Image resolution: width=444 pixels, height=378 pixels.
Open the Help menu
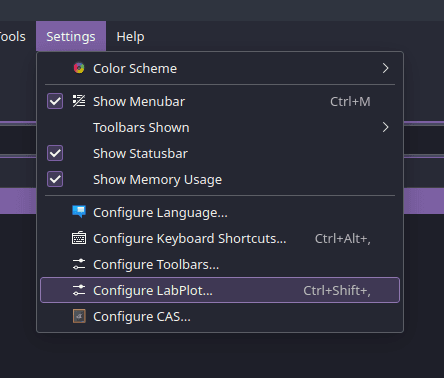click(x=130, y=36)
